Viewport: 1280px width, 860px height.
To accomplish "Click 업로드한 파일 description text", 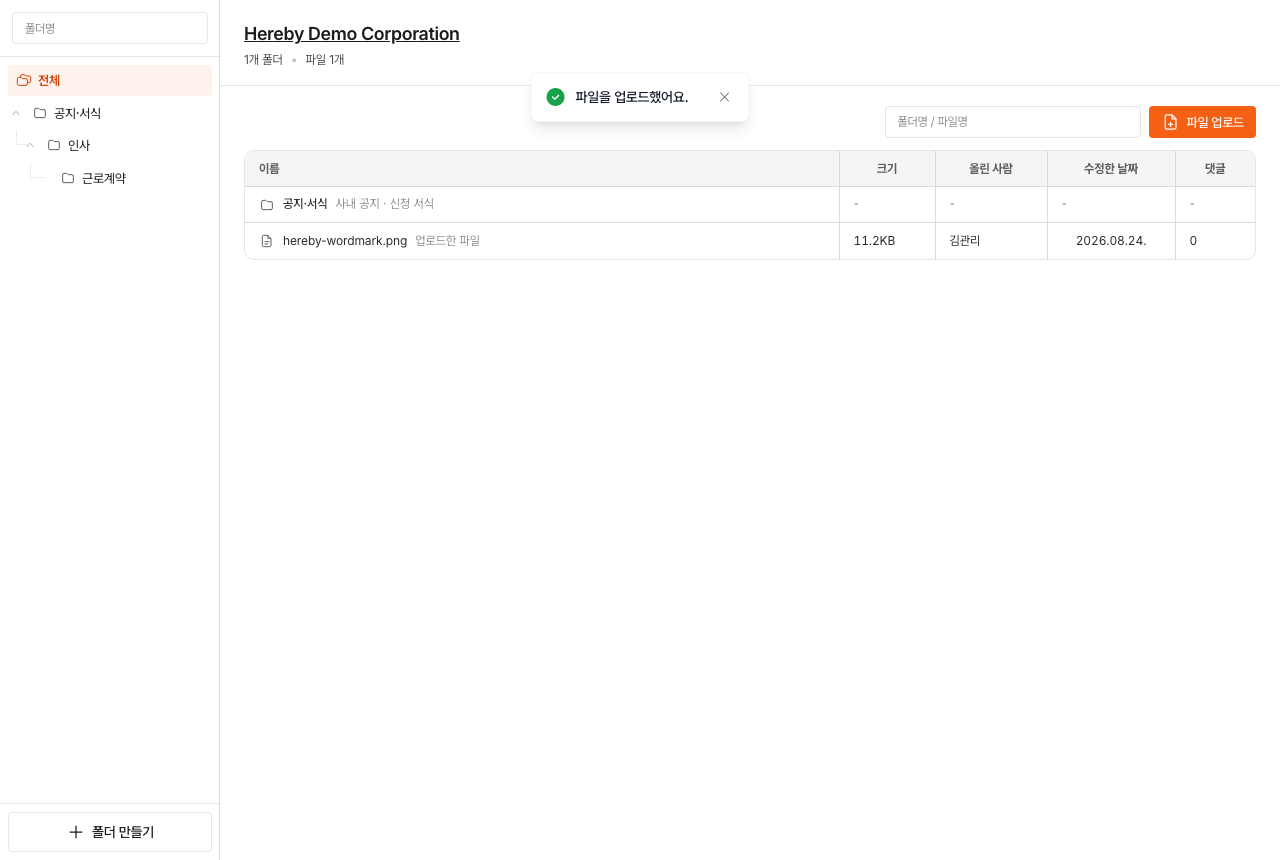I will click(448, 241).
